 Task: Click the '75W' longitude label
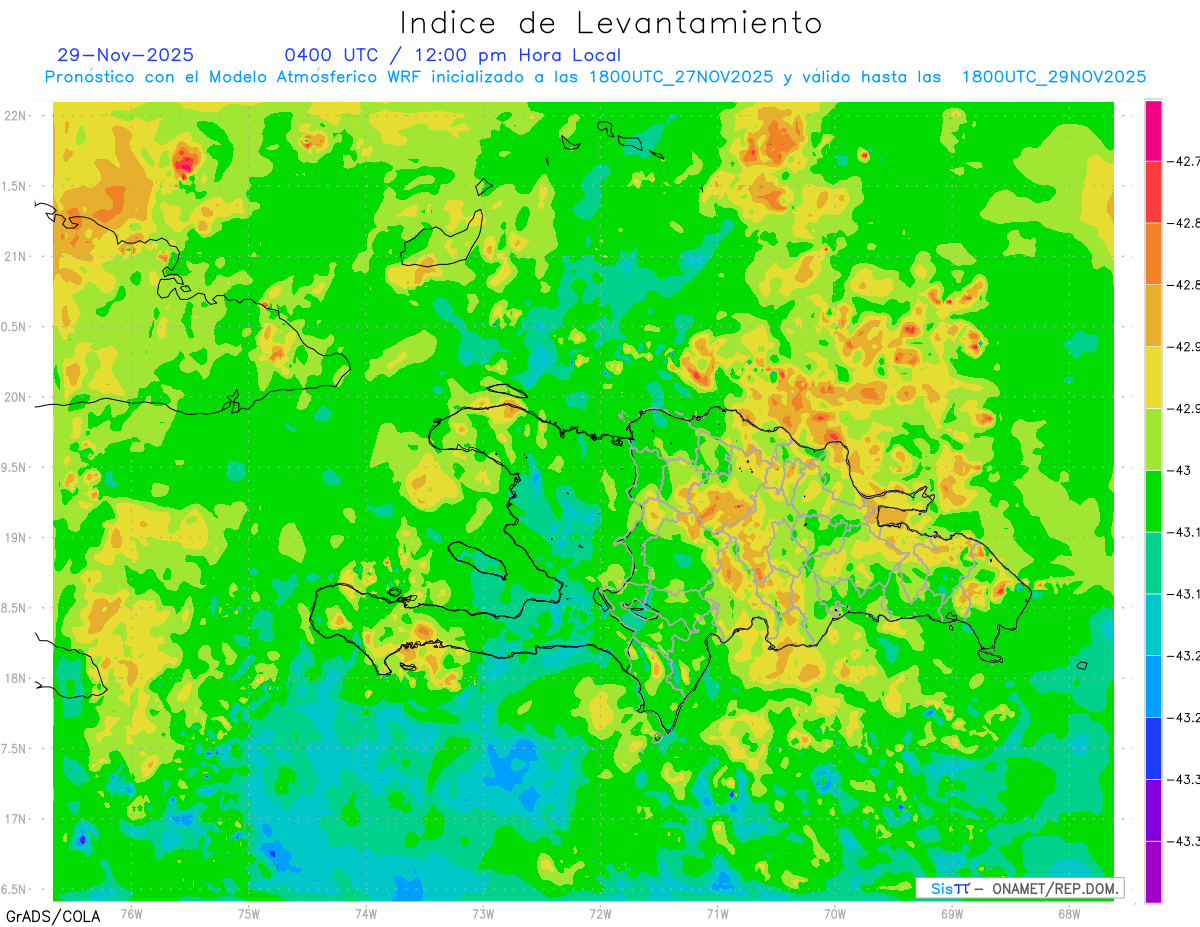tap(249, 913)
